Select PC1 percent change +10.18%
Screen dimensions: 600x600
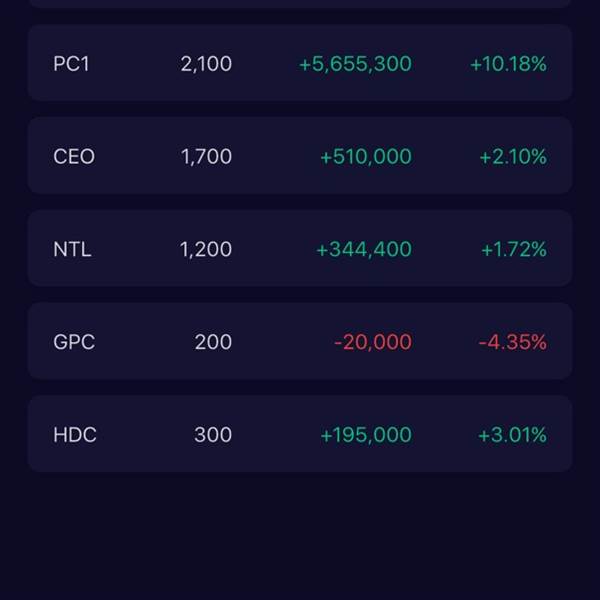(508, 64)
